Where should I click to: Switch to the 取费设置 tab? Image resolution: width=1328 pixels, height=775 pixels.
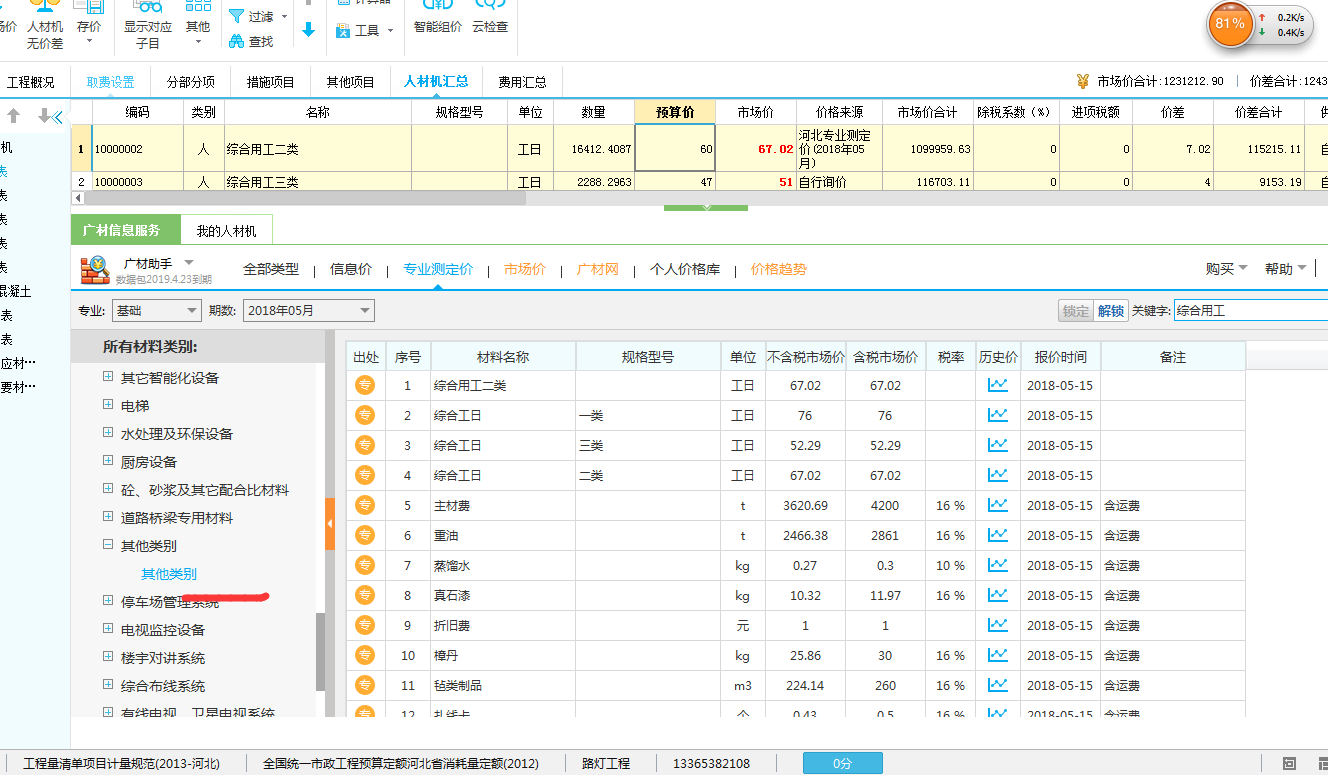point(110,82)
